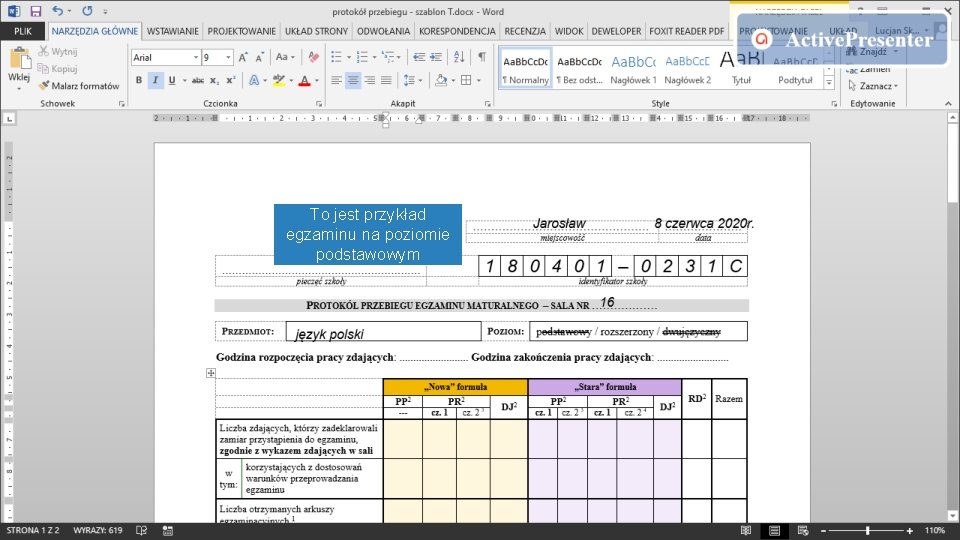
Task: Activate the Malarz formatów format painter
Action: click(x=78, y=86)
